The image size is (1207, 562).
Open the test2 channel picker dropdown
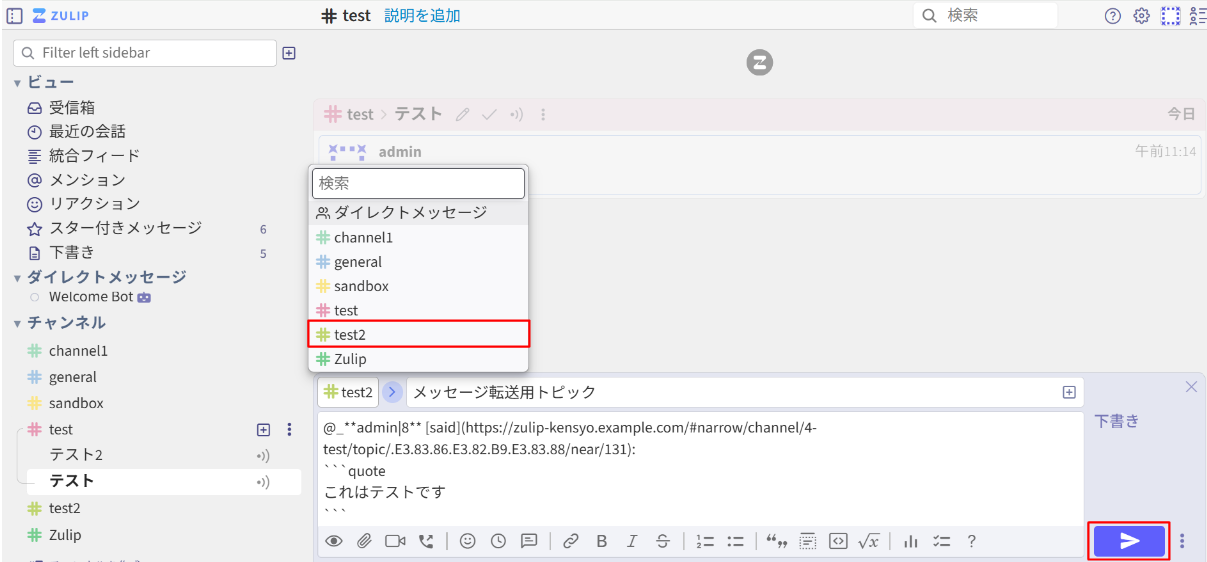point(348,392)
